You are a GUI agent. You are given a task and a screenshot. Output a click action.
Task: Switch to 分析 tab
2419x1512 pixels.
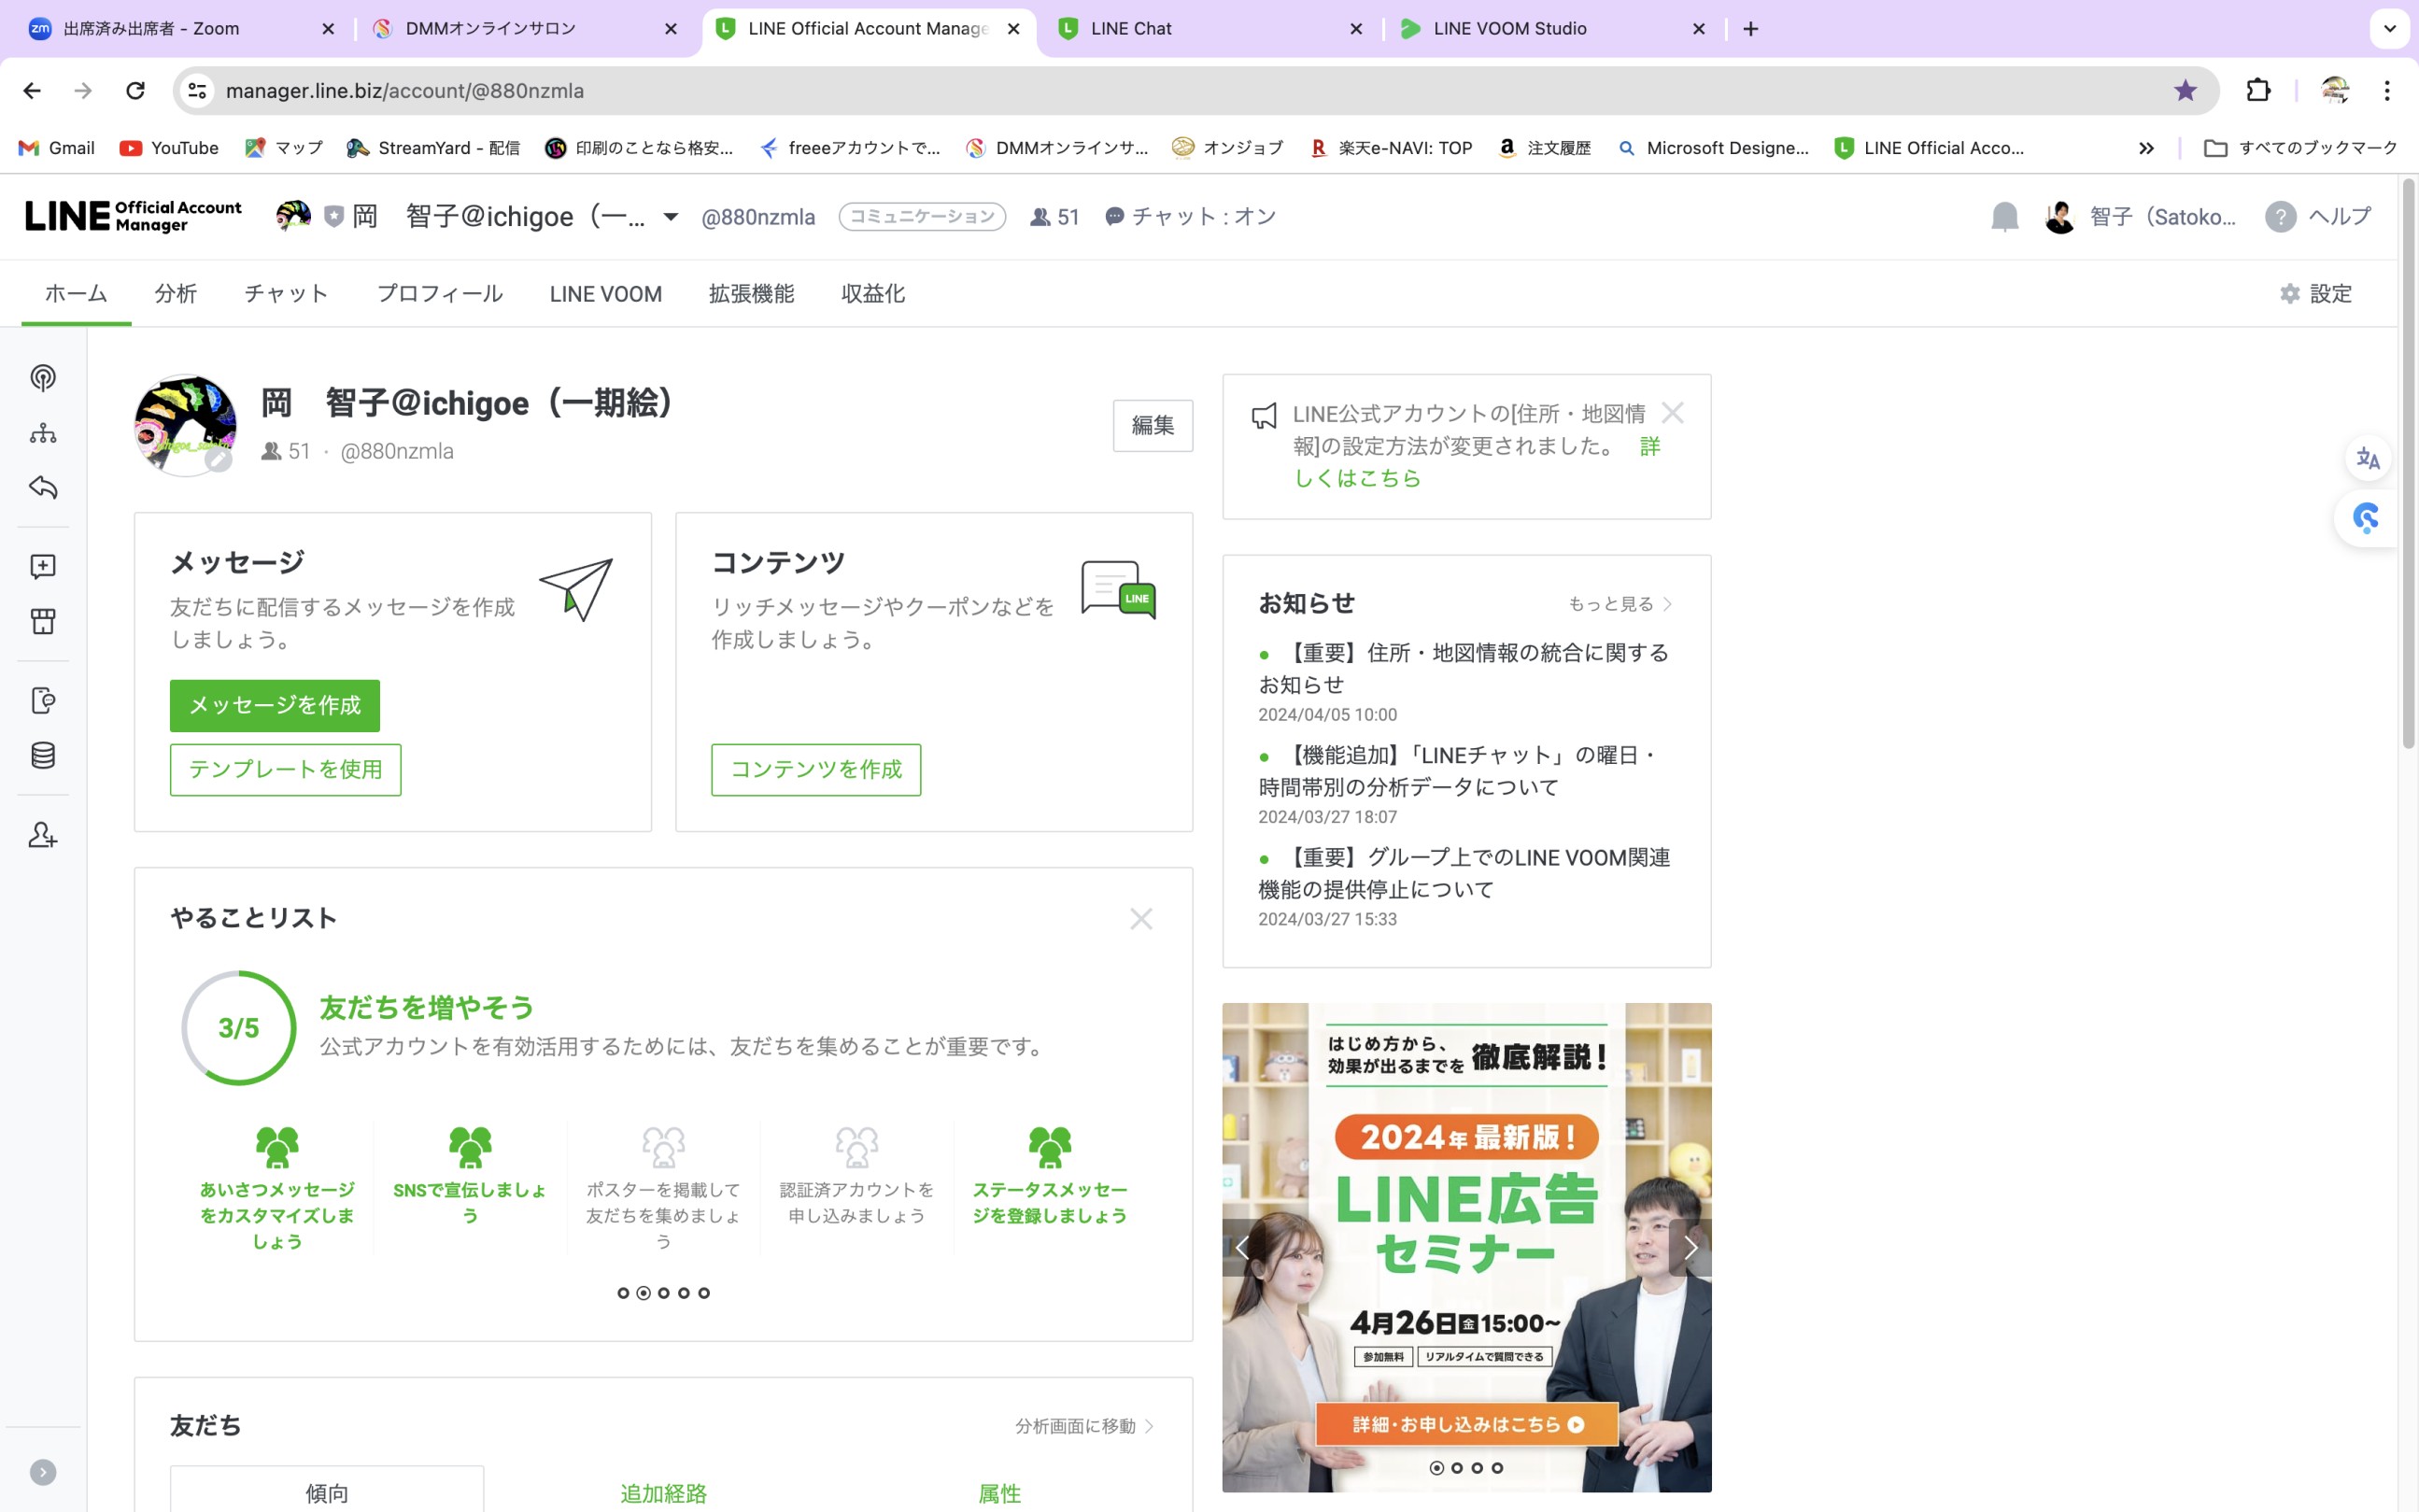point(176,294)
